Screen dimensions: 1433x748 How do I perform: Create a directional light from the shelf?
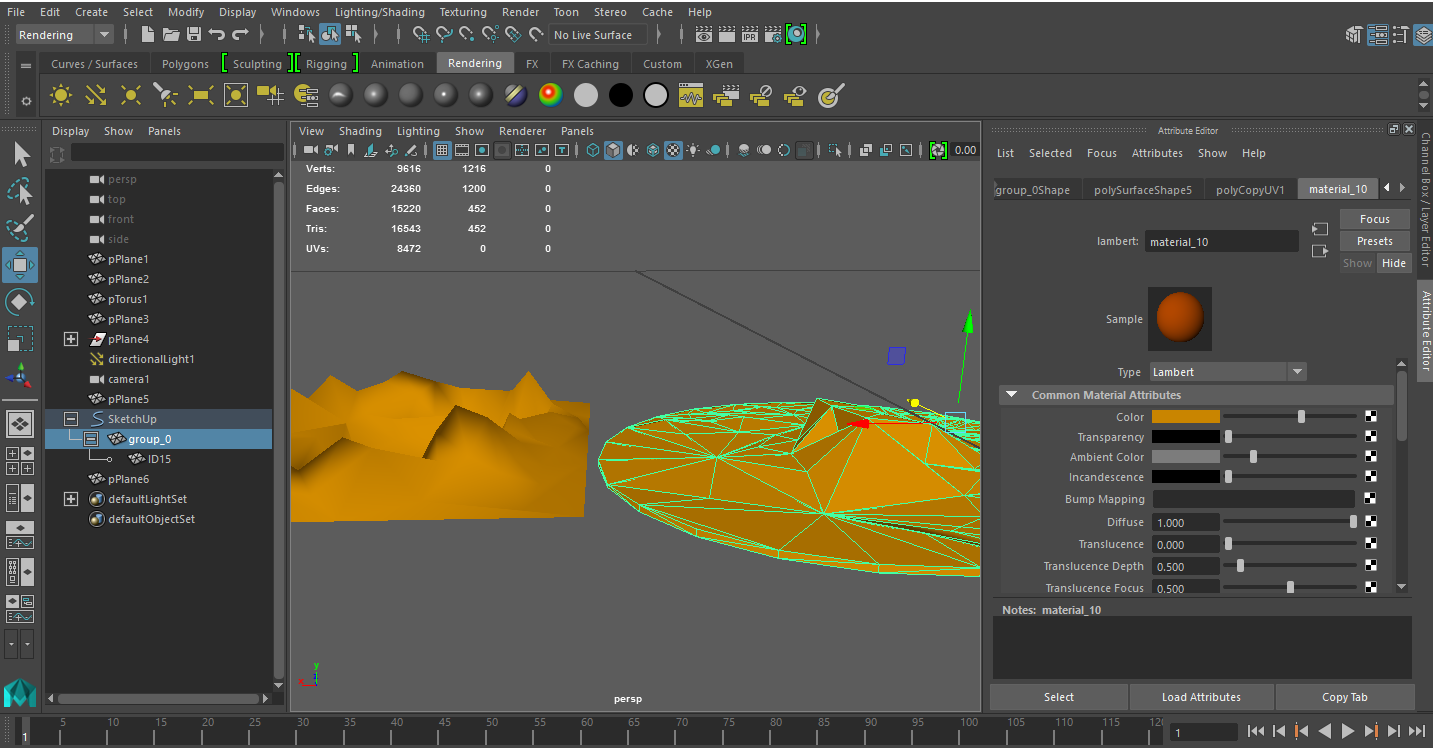pyautogui.click(x=95, y=95)
